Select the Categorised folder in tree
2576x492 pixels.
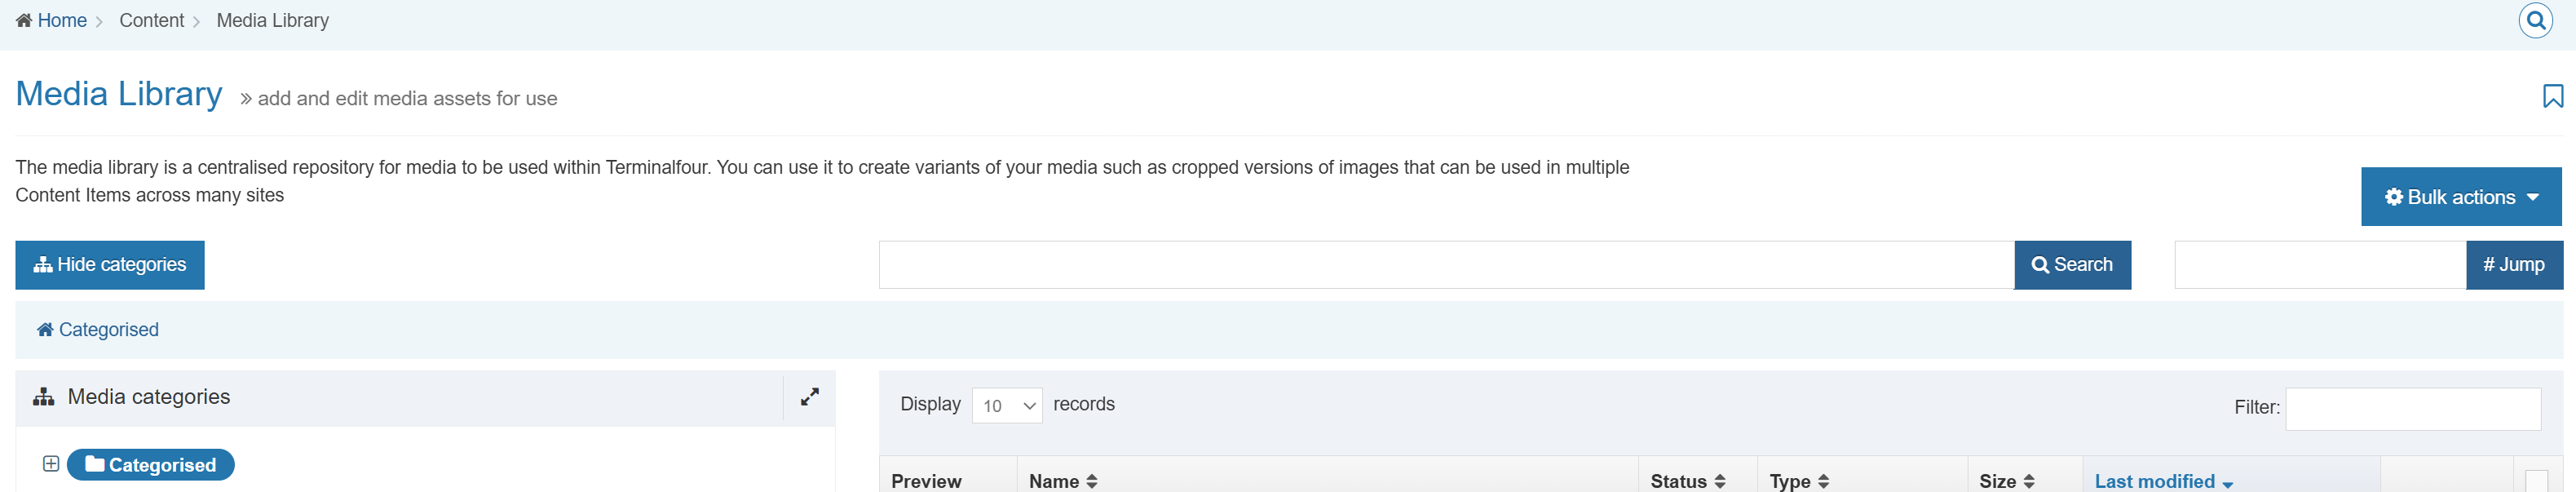(151, 465)
